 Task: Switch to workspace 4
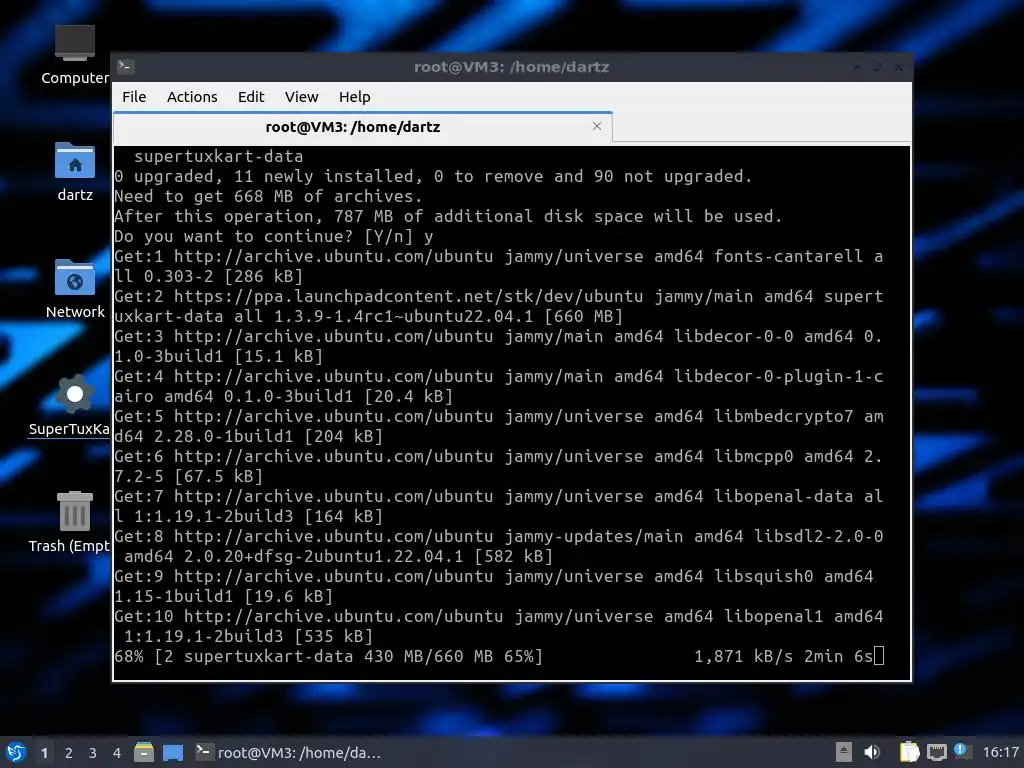(x=117, y=753)
